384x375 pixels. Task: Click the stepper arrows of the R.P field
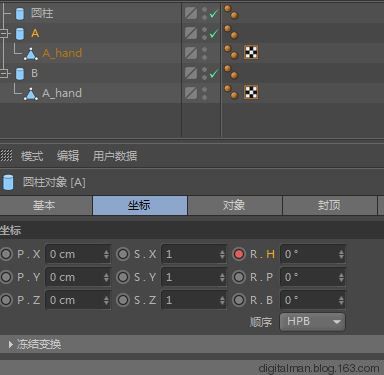341,277
